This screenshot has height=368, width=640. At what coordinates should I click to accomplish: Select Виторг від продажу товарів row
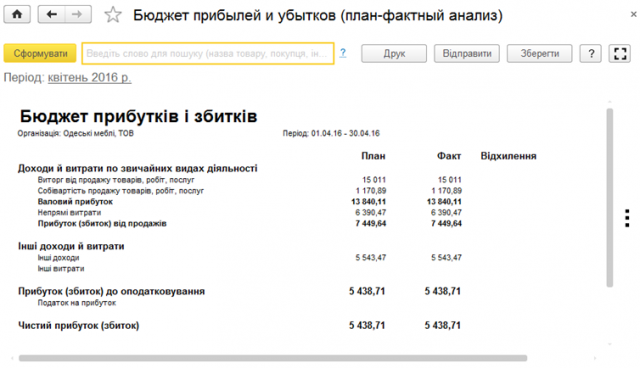116,180
